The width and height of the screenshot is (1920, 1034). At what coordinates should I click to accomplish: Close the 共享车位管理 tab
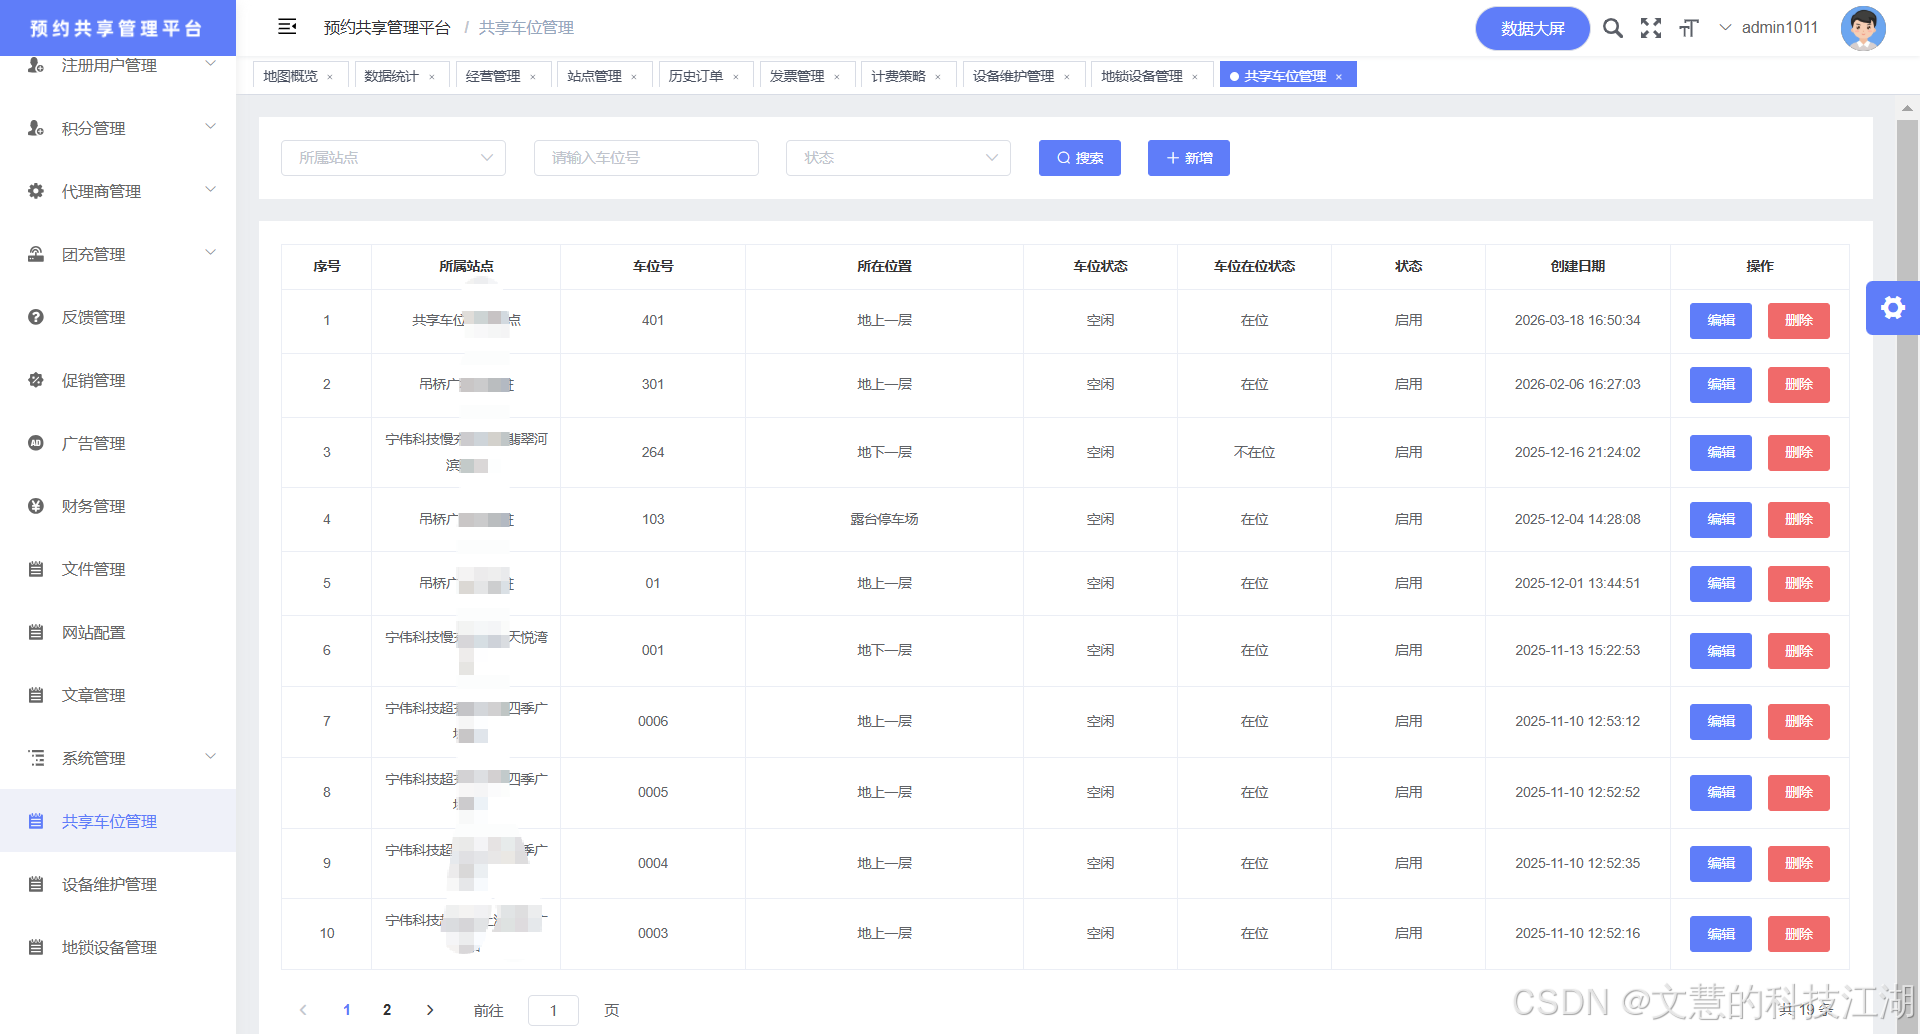(x=1339, y=77)
